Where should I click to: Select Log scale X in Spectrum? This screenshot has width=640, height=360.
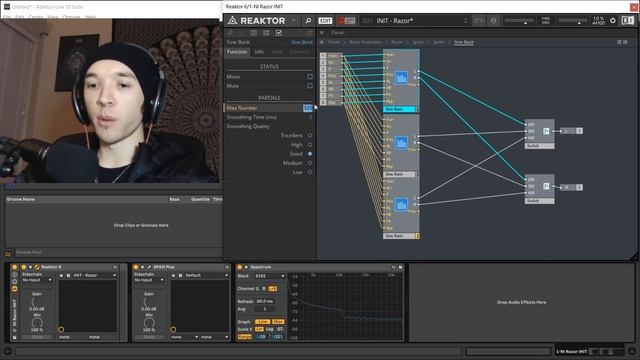270,329
